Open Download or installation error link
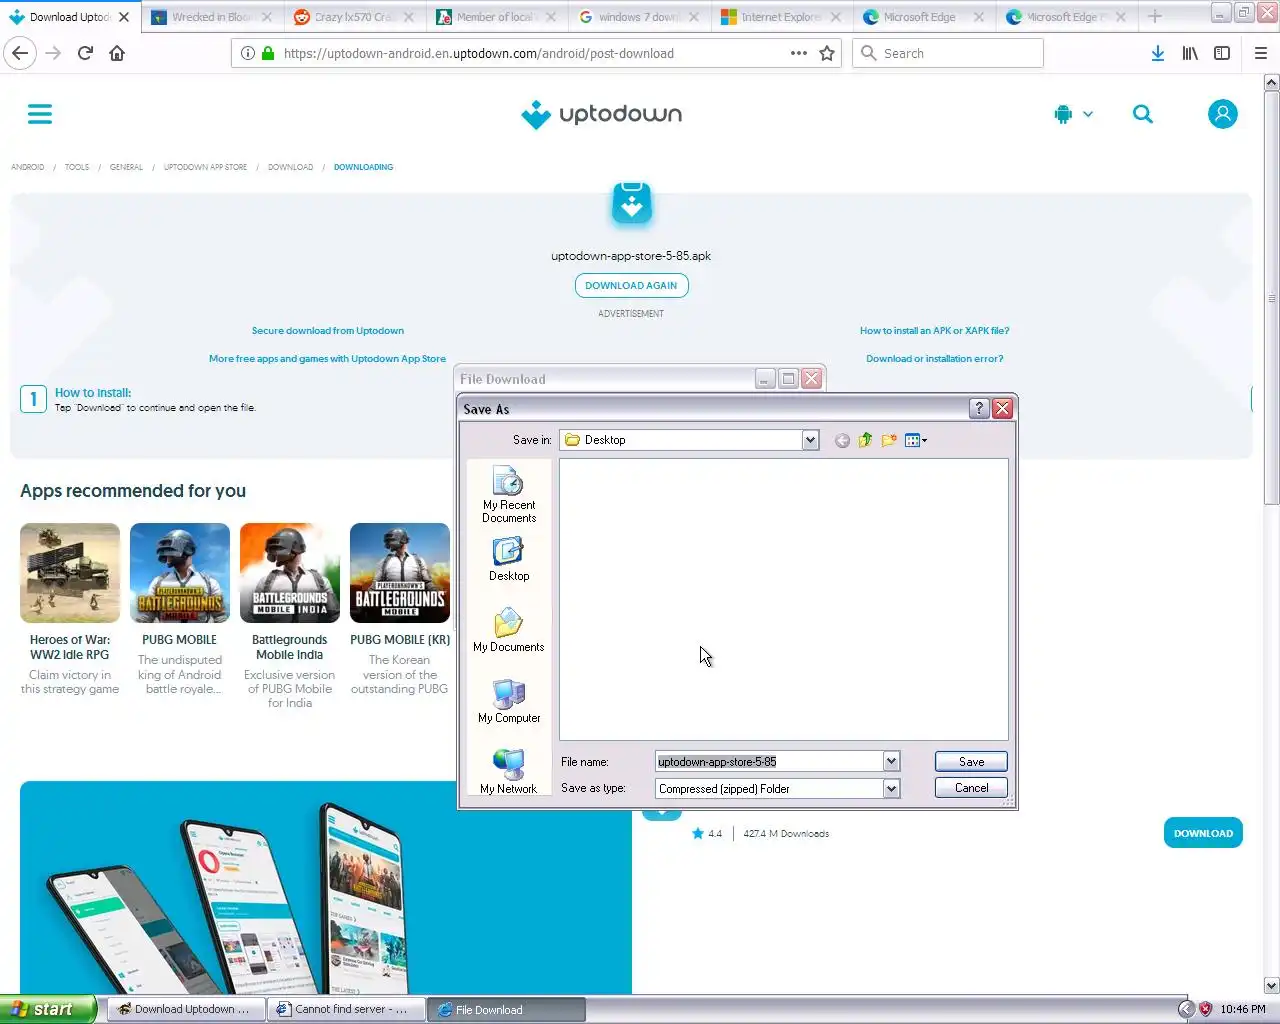 click(x=935, y=359)
